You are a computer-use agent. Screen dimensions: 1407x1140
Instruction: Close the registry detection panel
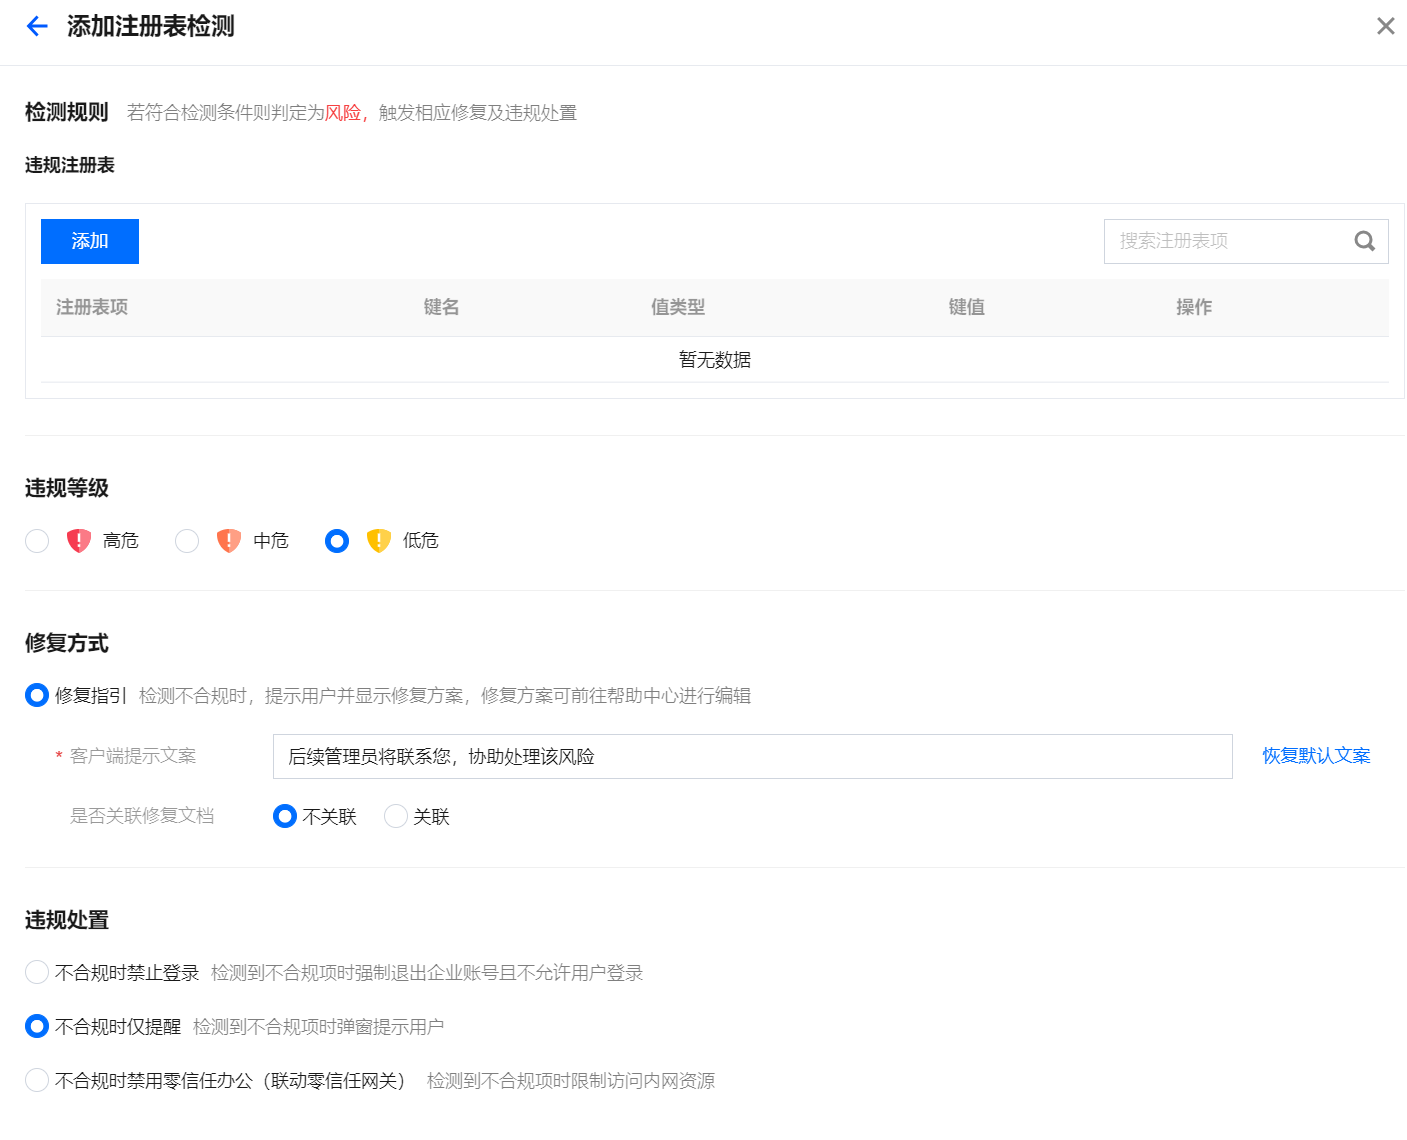click(x=1385, y=26)
